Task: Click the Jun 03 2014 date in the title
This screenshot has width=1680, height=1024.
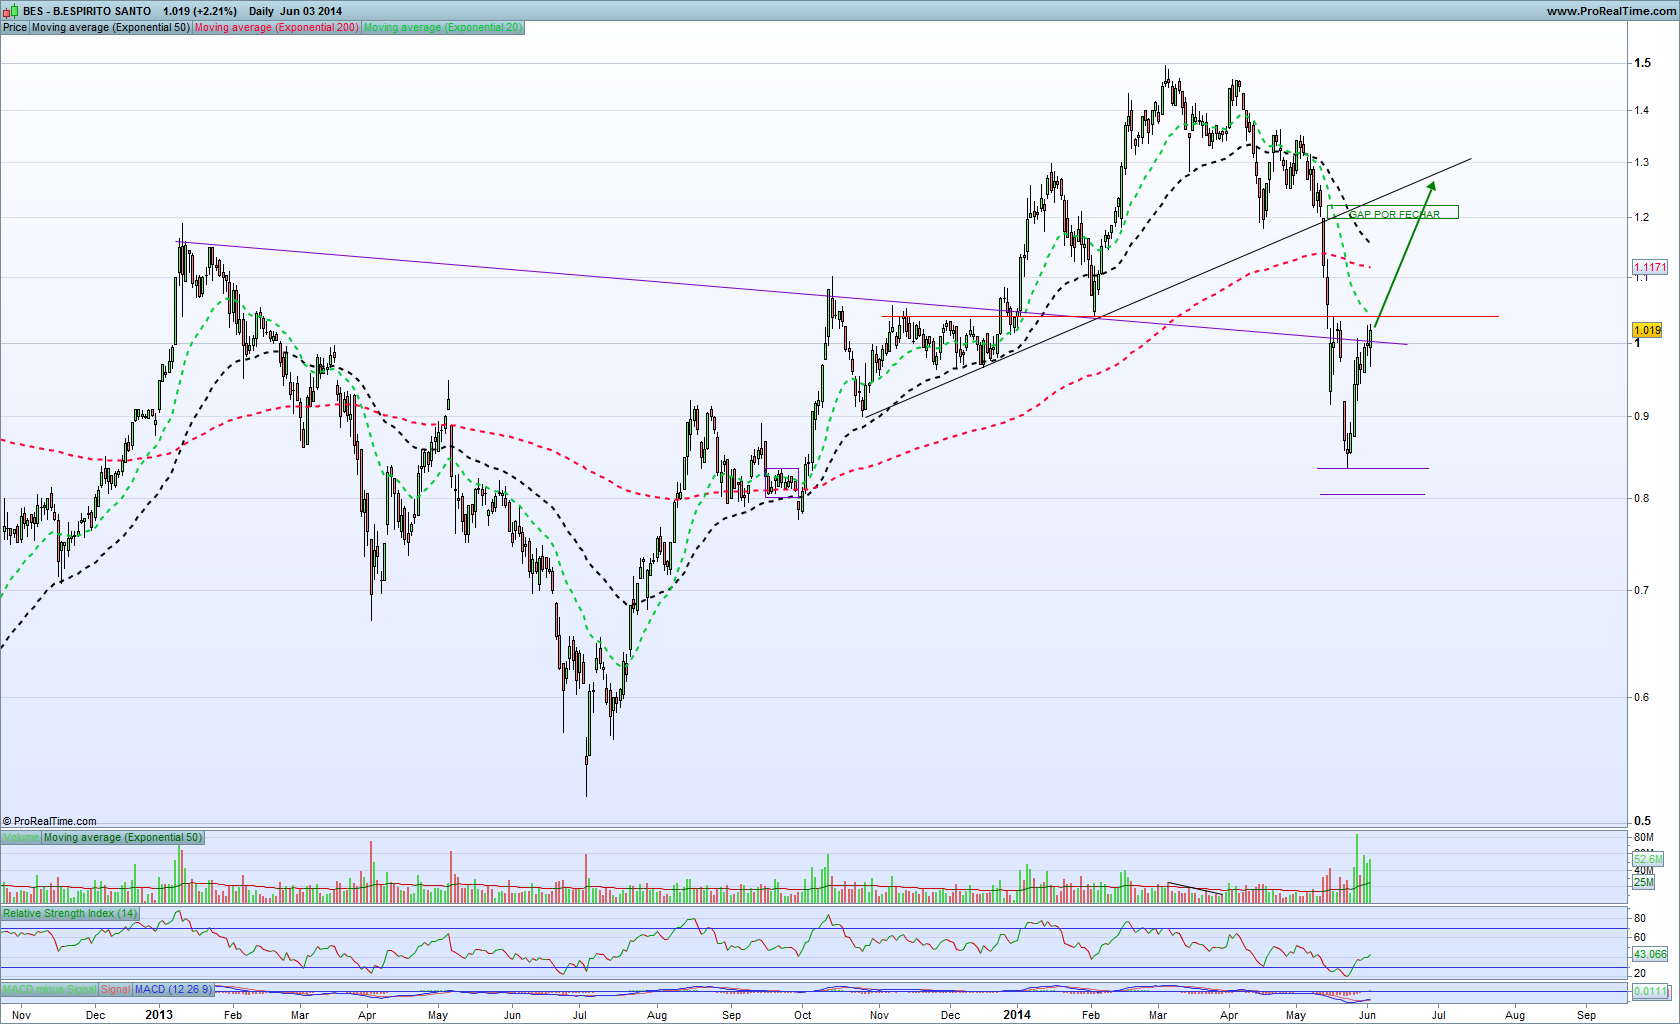Action: [311, 11]
